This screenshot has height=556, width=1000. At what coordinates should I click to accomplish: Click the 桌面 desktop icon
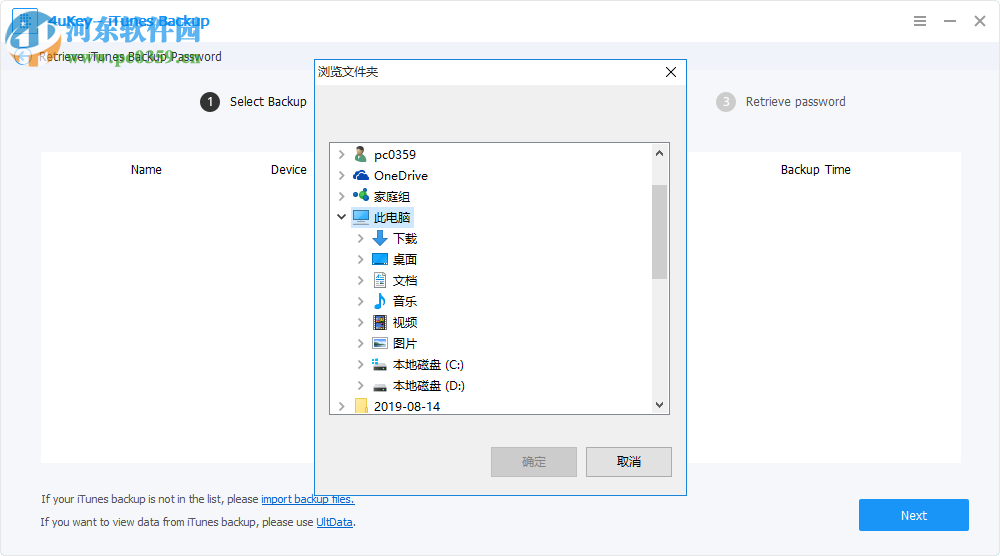[380, 260]
